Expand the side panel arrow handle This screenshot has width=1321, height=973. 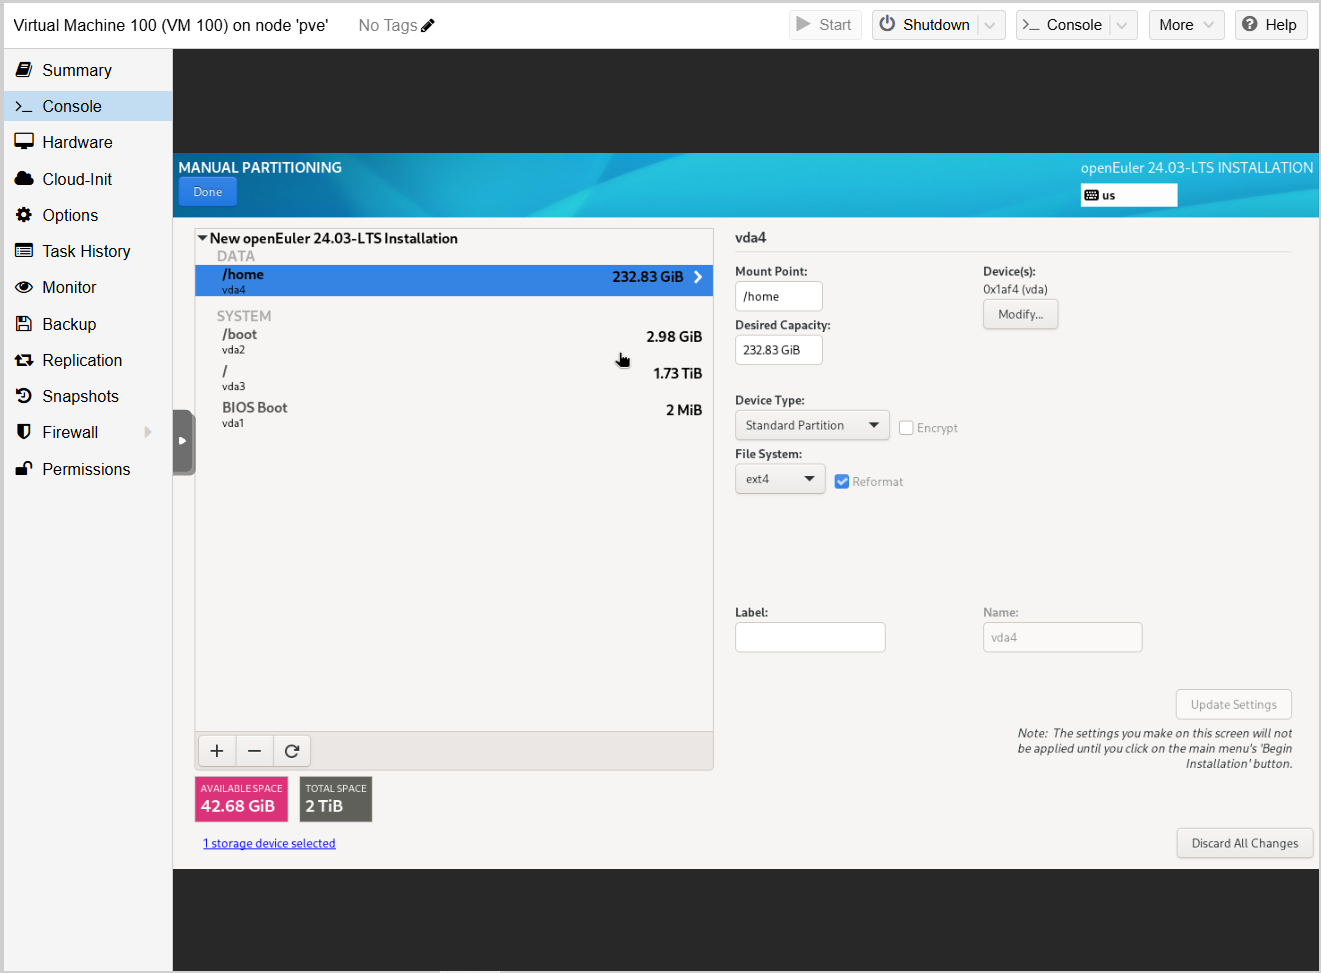pyautogui.click(x=182, y=441)
